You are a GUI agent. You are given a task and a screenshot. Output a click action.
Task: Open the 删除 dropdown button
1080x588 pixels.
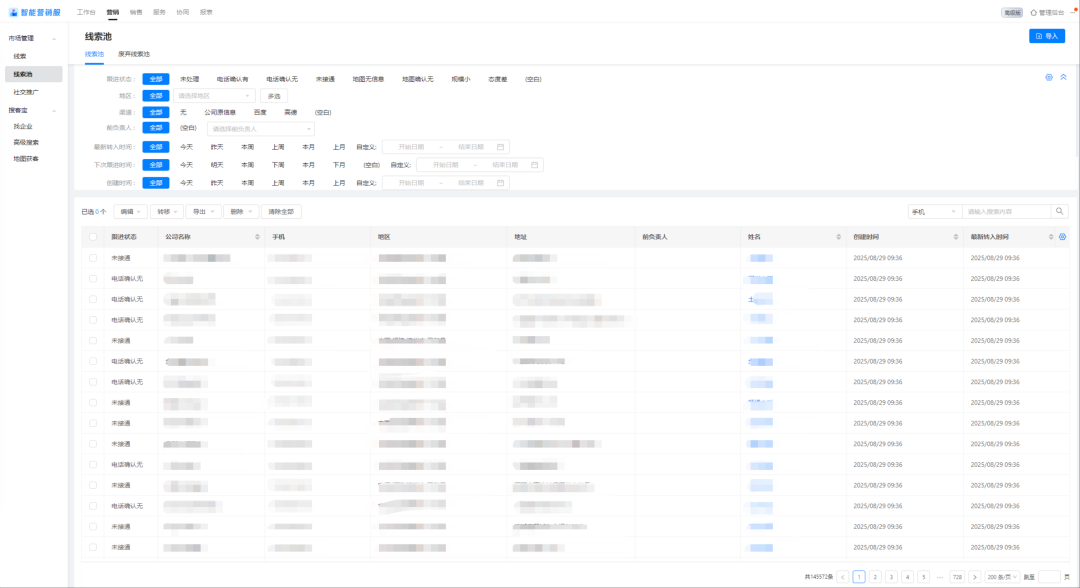[241, 211]
